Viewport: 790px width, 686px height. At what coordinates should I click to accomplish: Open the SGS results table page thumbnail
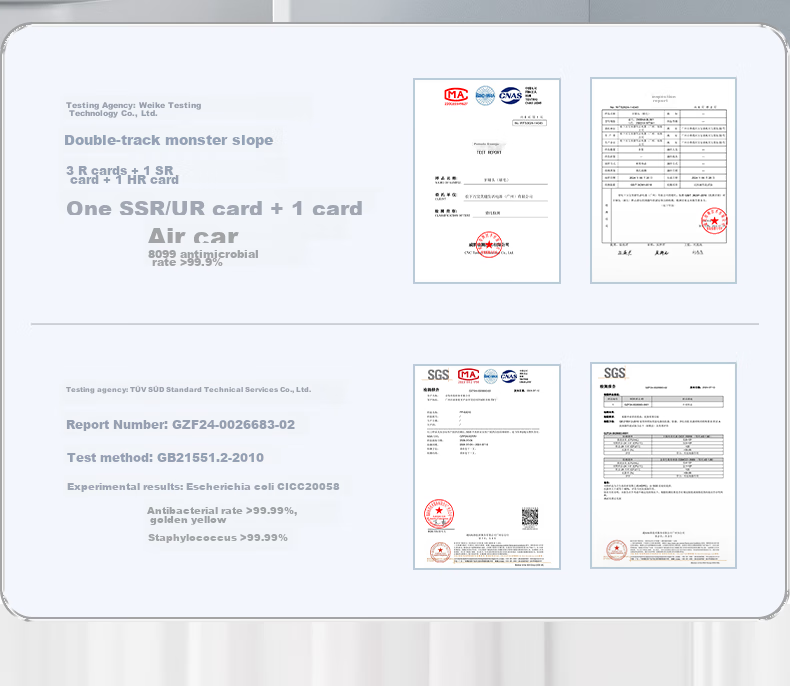(663, 465)
